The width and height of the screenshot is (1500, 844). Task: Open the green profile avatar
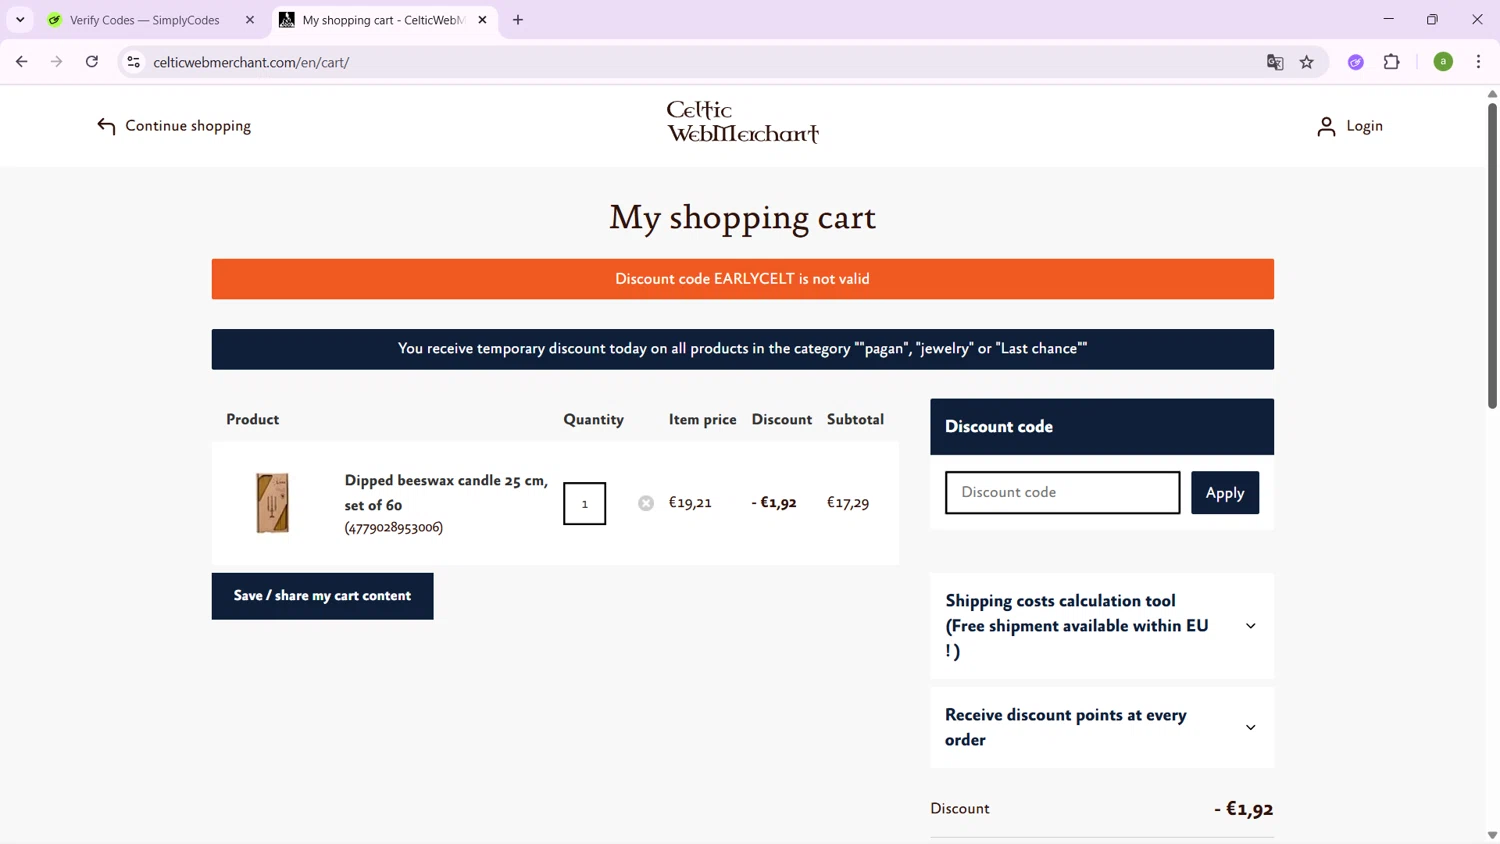pos(1443,62)
